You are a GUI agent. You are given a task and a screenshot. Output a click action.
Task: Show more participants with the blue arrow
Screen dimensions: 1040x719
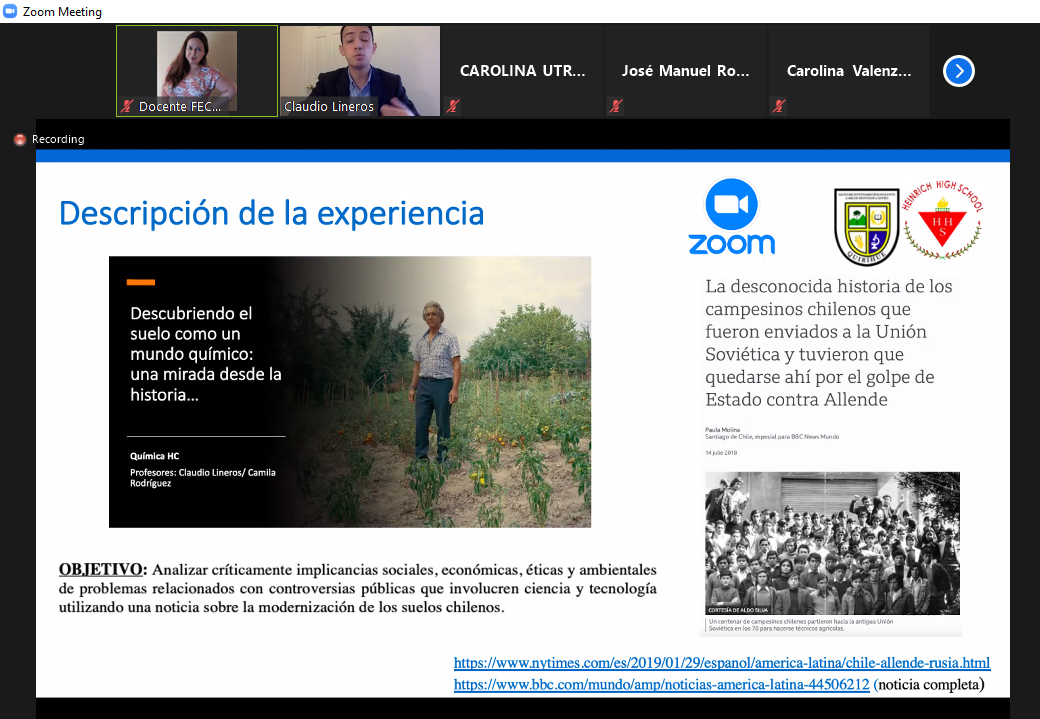[958, 71]
